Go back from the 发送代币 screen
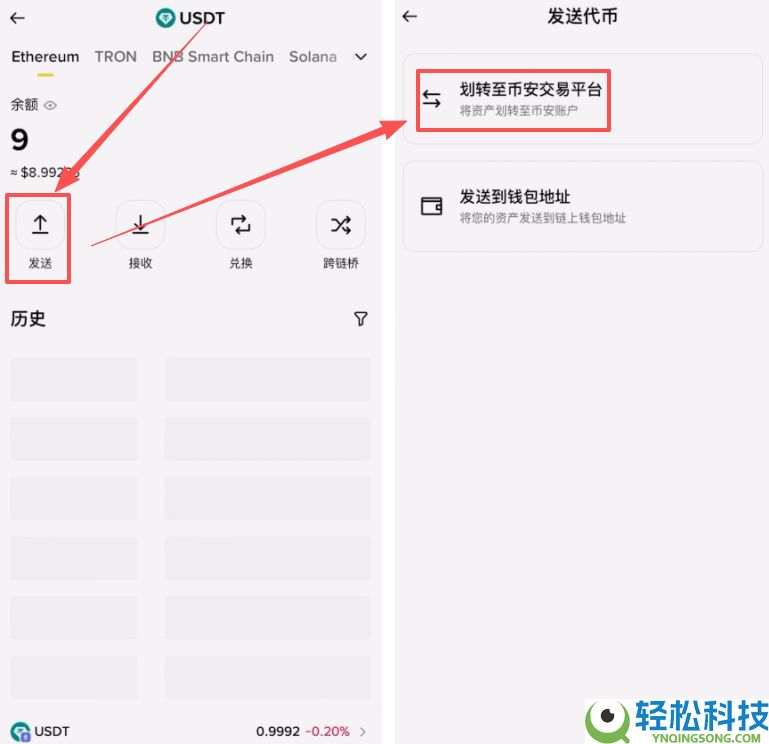This screenshot has height=744, width=769. pos(410,17)
